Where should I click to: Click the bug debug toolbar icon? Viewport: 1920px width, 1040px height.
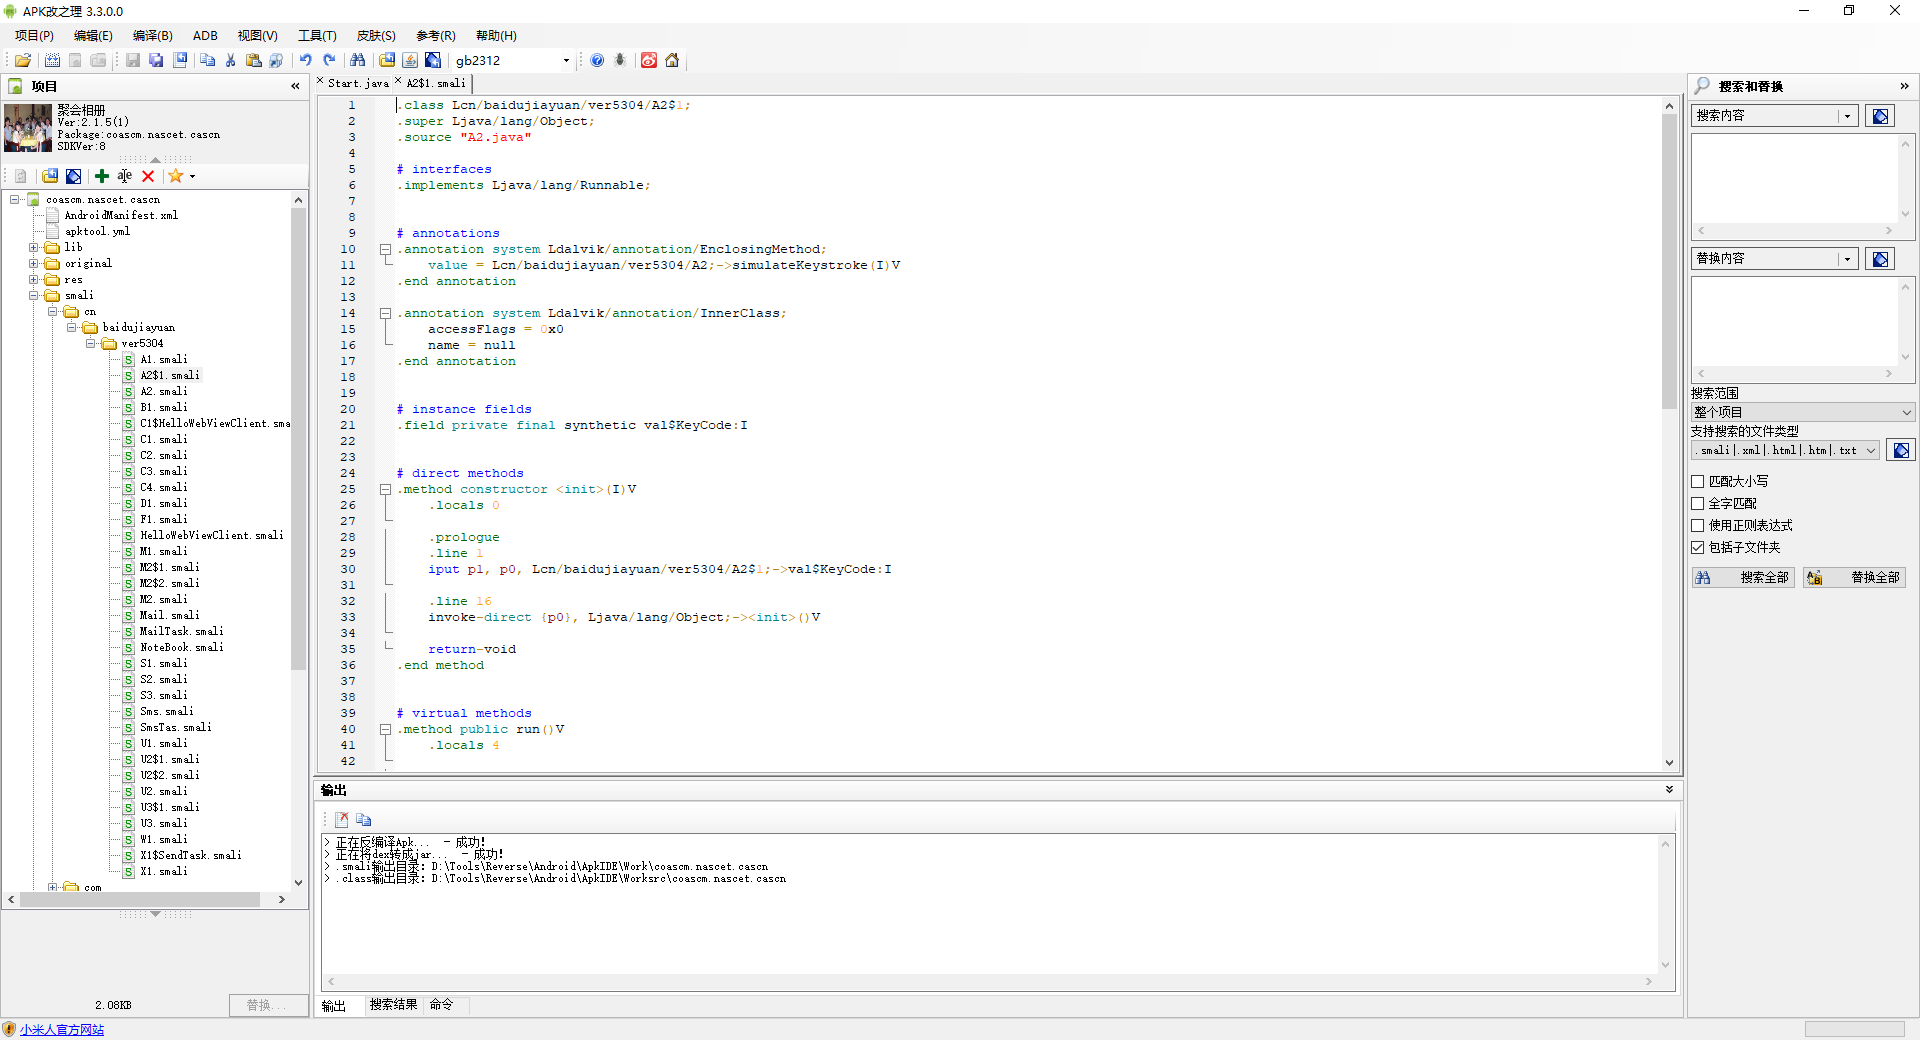pyautogui.click(x=620, y=60)
